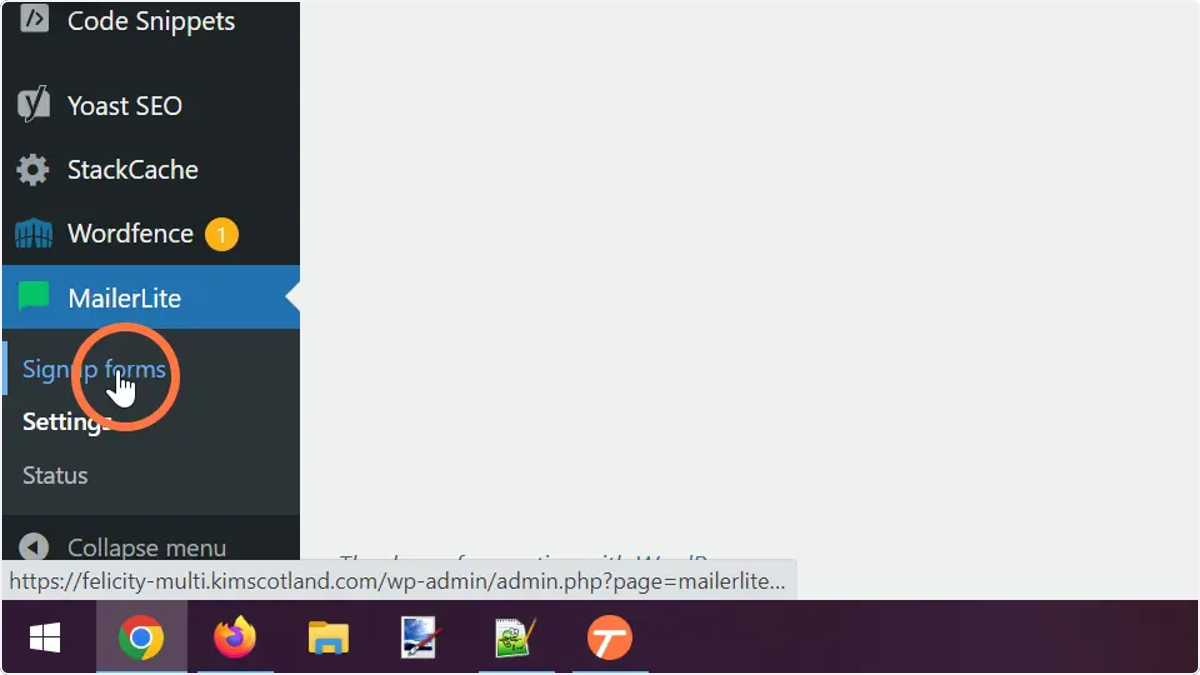1200x675 pixels.
Task: Open Yoast SEO in the sidebar
Action: pyautogui.click(x=150, y=106)
